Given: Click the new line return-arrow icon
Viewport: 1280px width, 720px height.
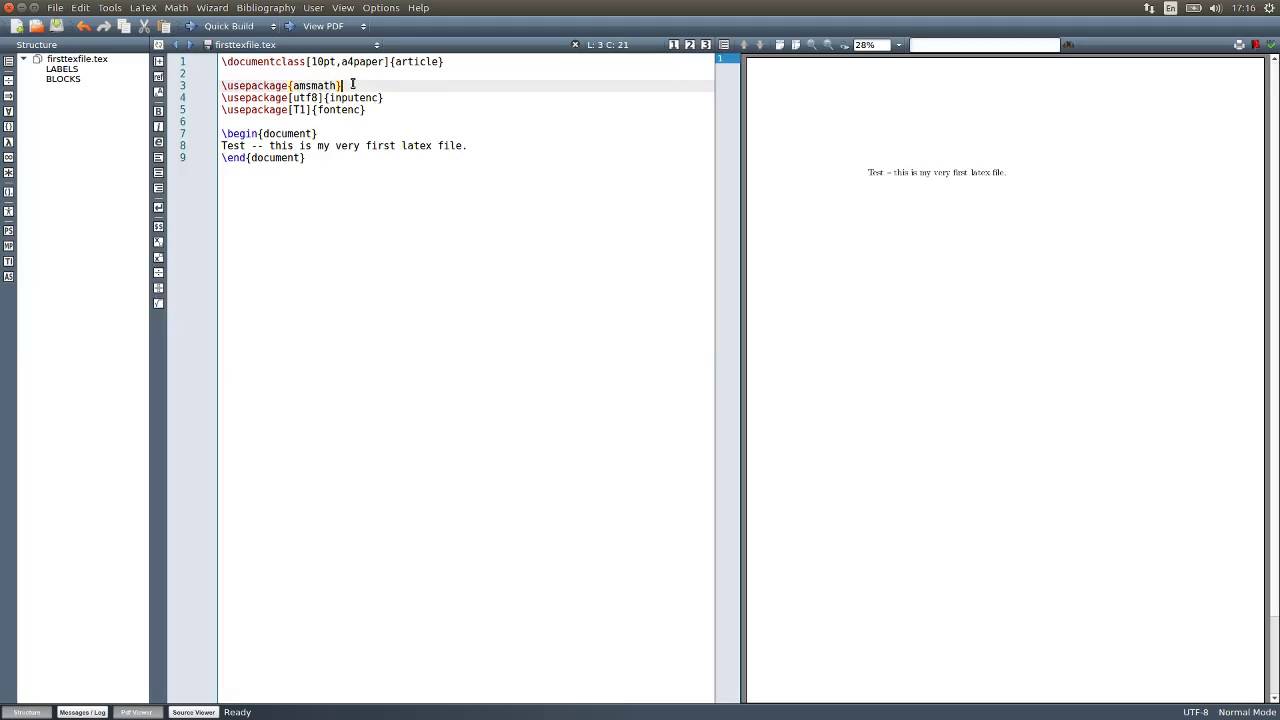Looking at the screenshot, I should [x=158, y=208].
